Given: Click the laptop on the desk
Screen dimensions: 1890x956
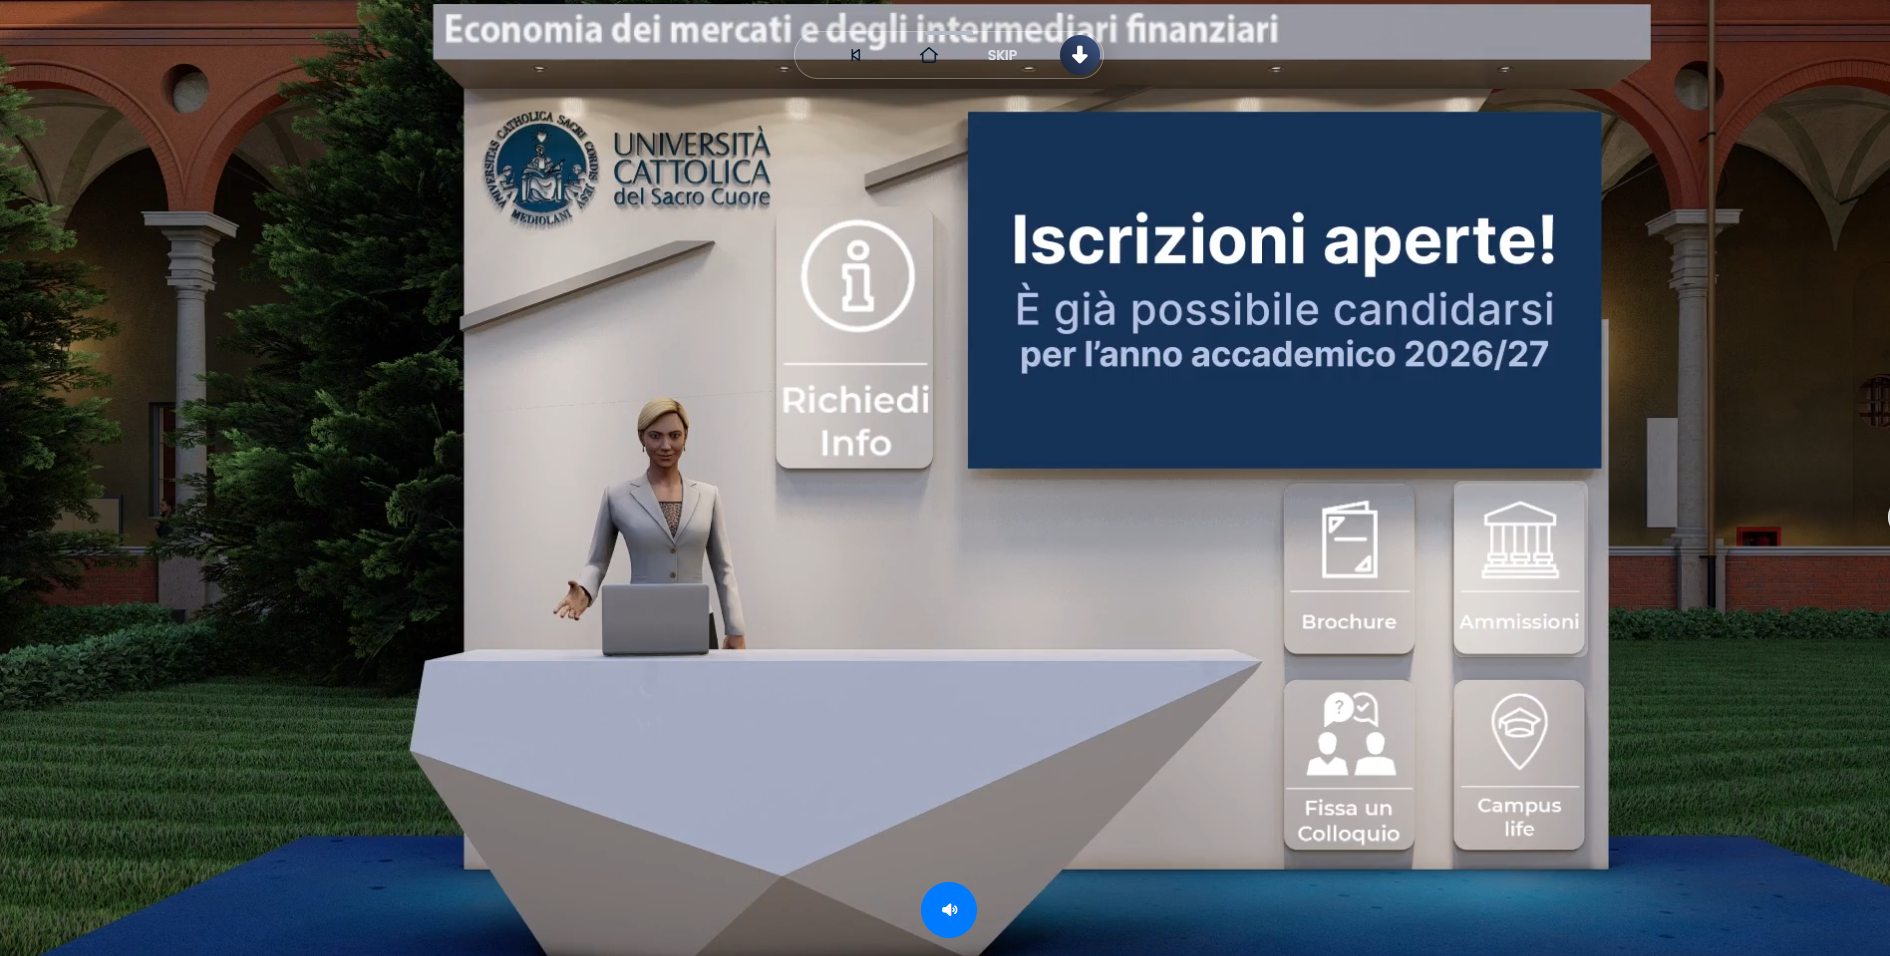Looking at the screenshot, I should click(656, 619).
